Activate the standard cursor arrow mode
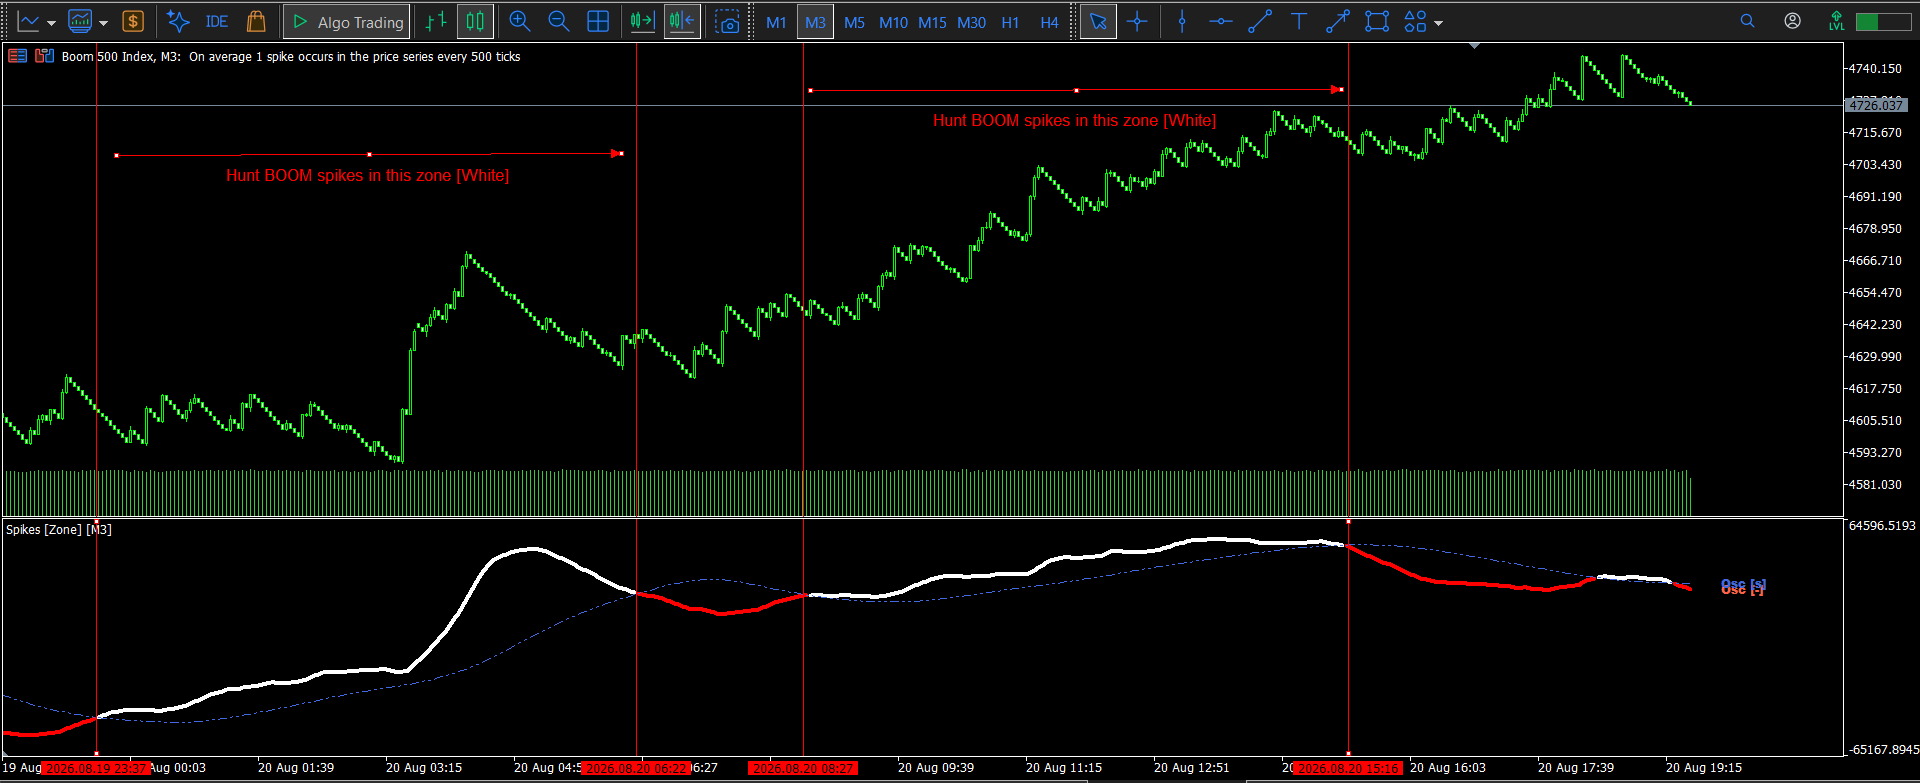1920x783 pixels. click(x=1098, y=21)
